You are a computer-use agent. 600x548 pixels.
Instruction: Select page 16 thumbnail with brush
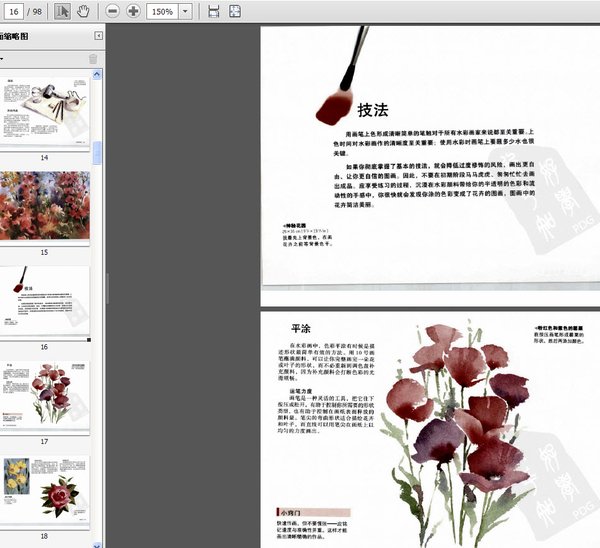pos(45,300)
